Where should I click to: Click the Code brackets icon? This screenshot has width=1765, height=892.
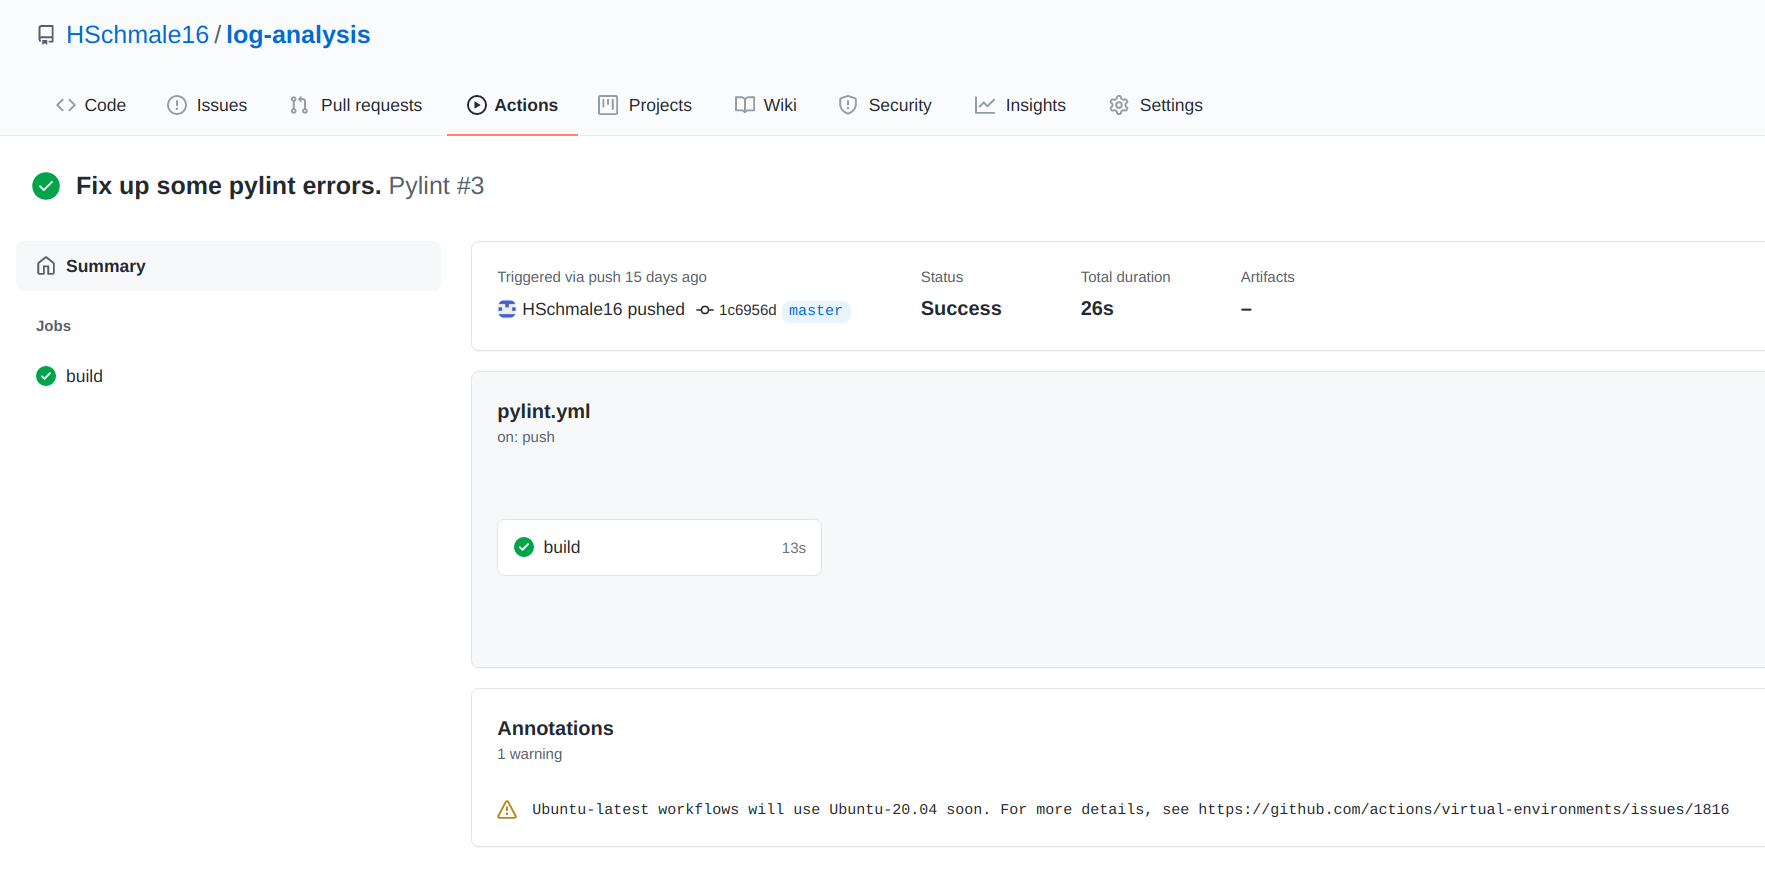coord(66,105)
